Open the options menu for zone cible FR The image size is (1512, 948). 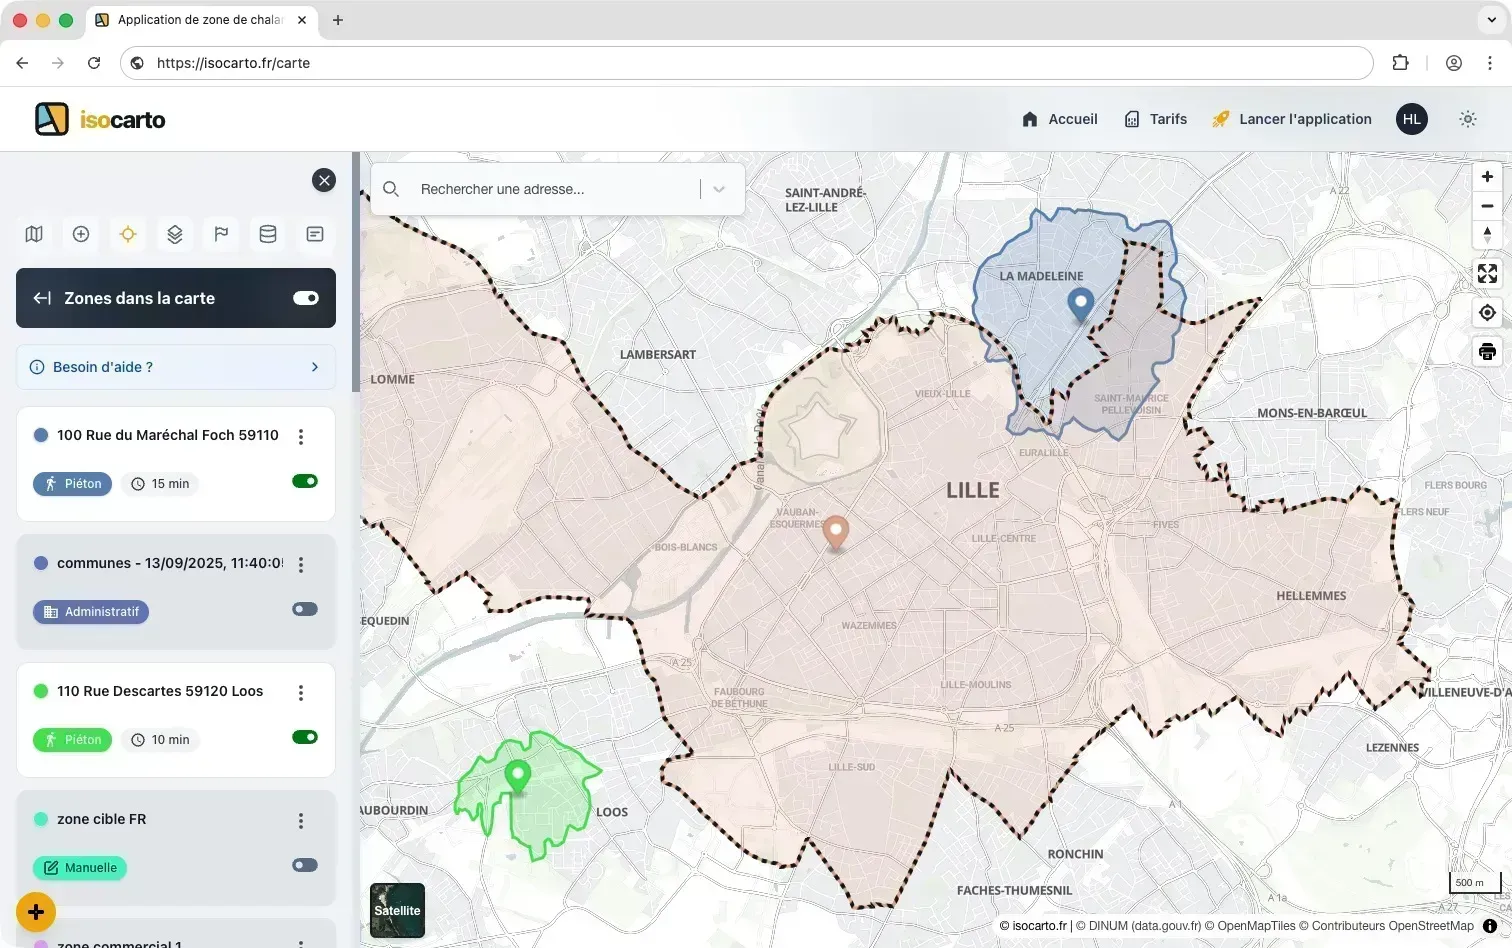301,820
